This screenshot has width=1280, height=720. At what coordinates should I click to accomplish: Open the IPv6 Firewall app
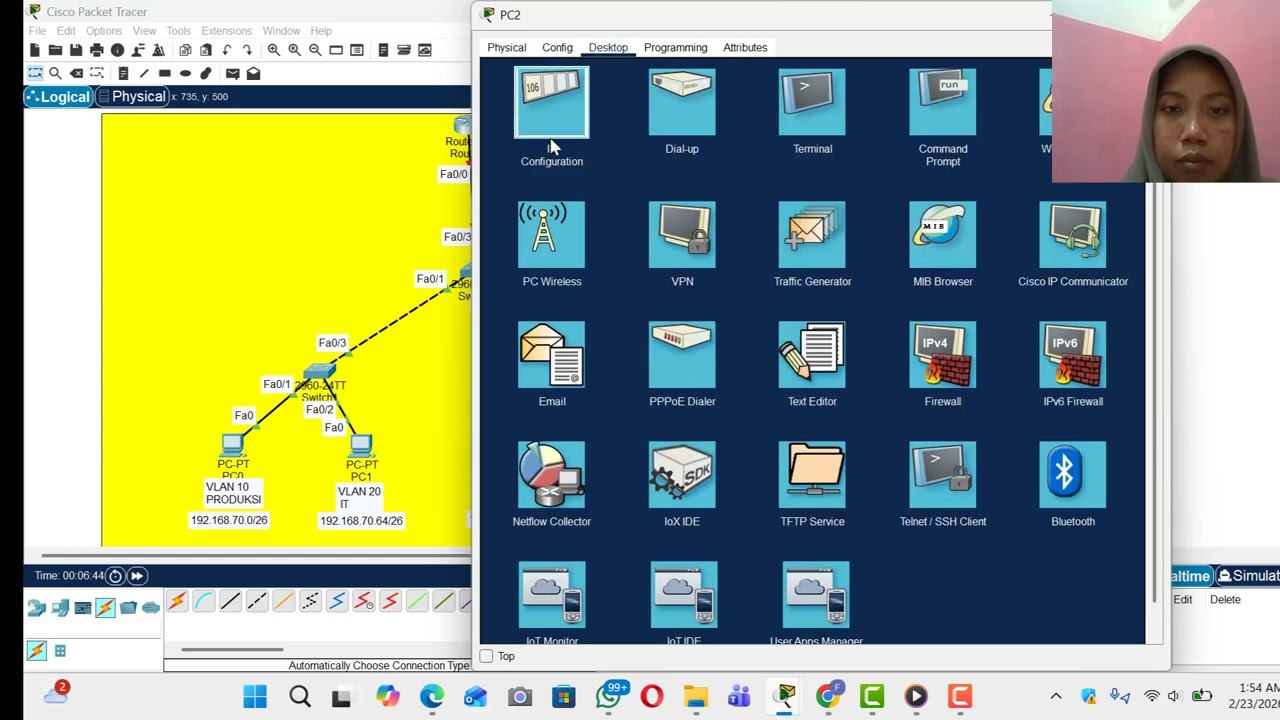tap(1073, 355)
